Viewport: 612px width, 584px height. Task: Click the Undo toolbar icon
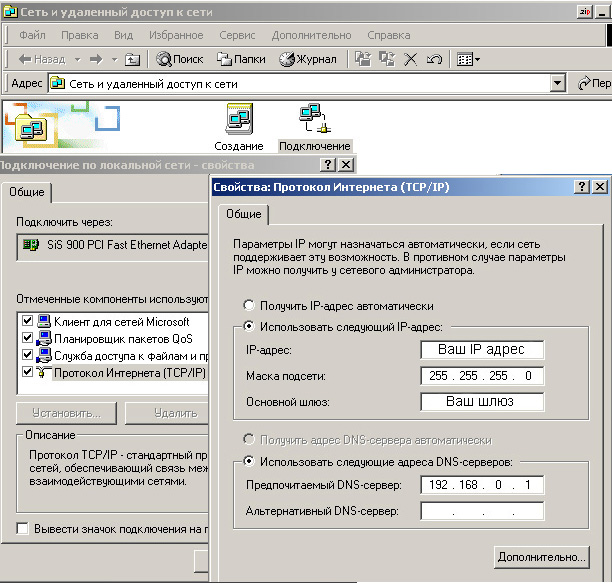[x=434, y=59]
